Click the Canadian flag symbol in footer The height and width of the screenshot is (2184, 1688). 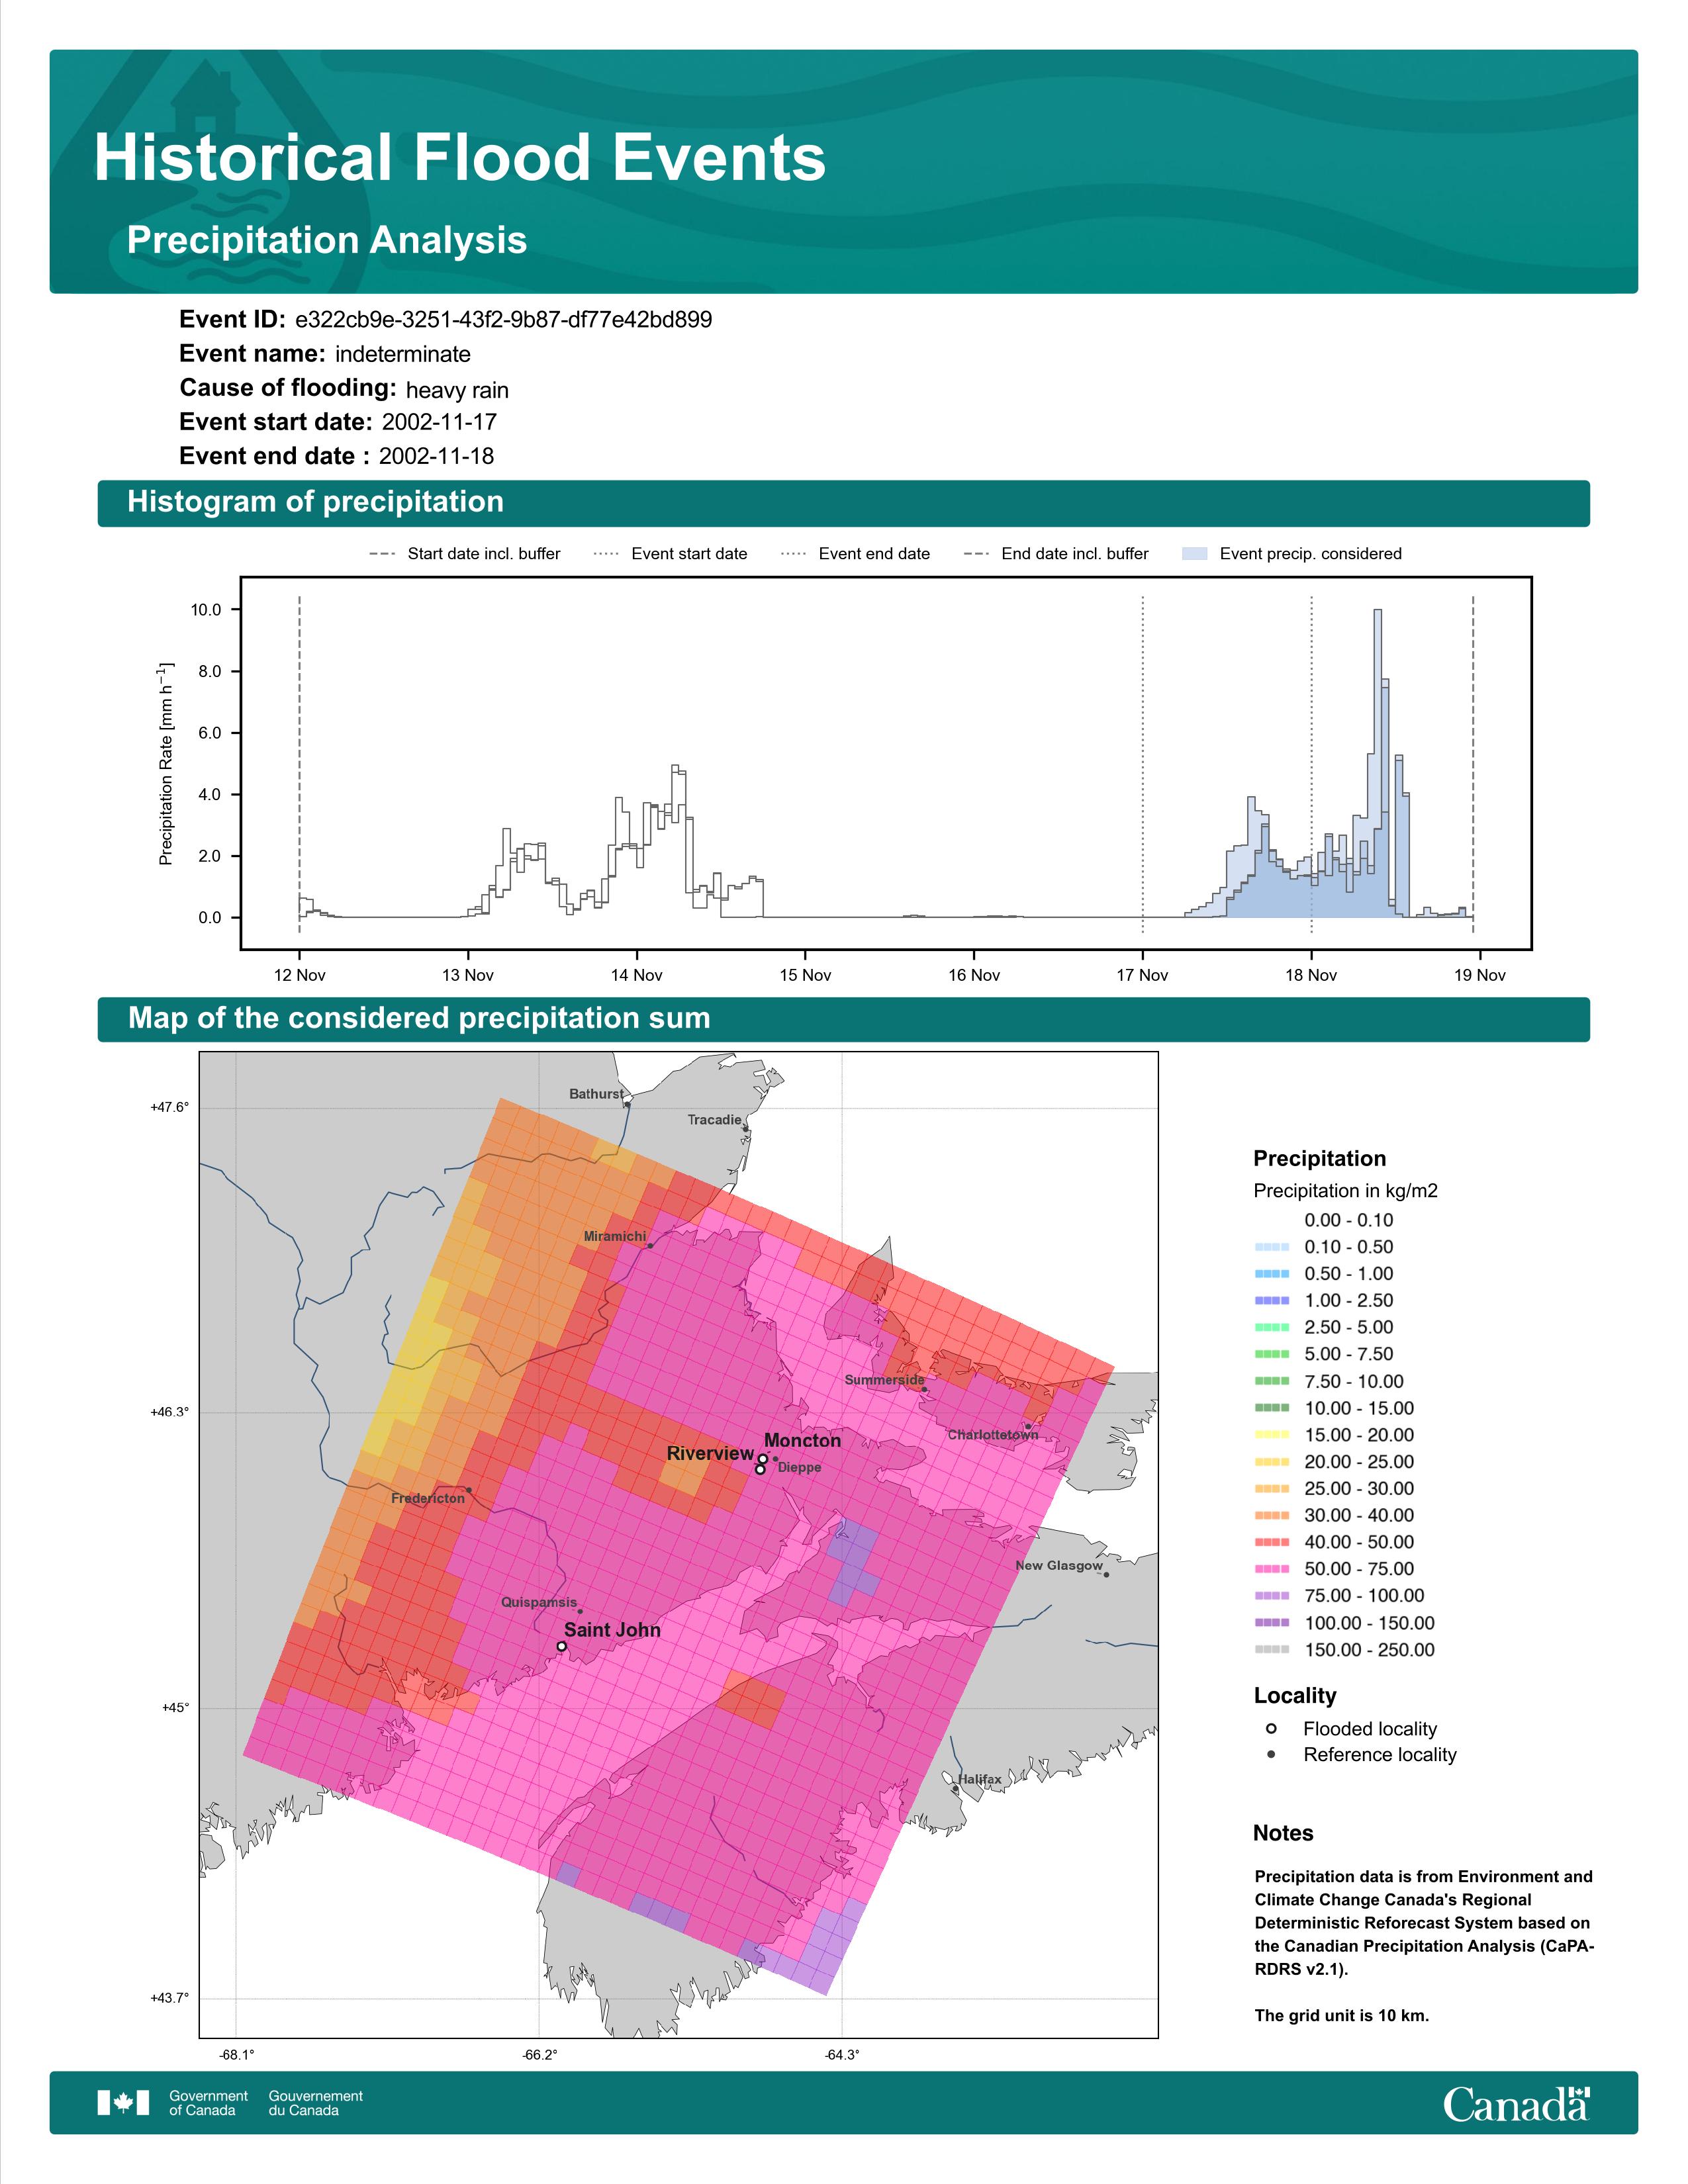click(123, 2103)
